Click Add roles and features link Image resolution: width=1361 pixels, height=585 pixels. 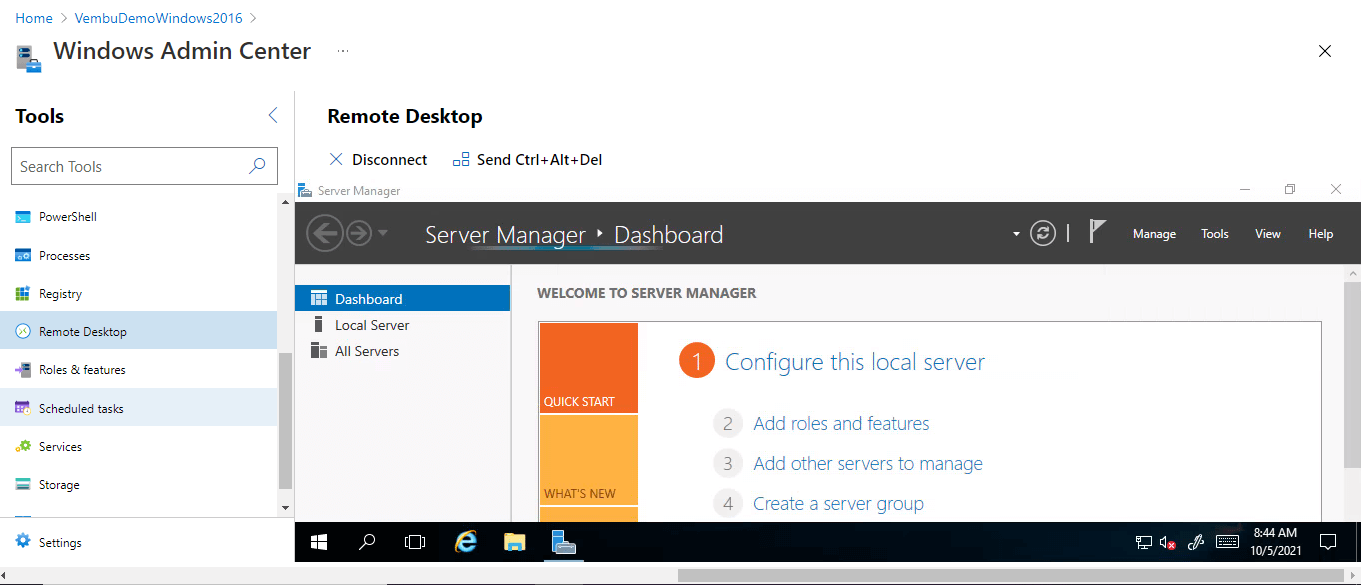click(841, 424)
